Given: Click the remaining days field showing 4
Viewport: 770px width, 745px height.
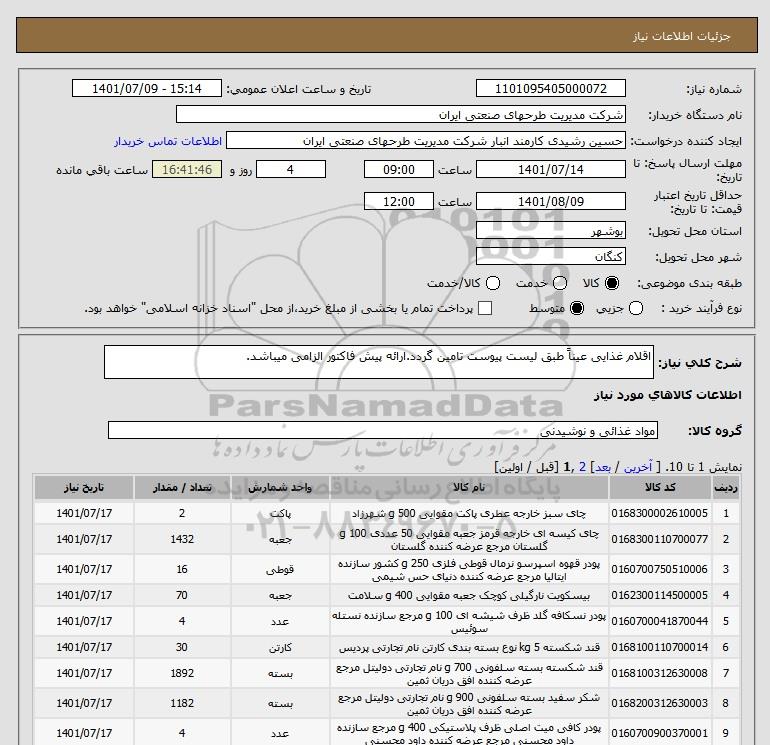Looking at the screenshot, I should 291,169.
